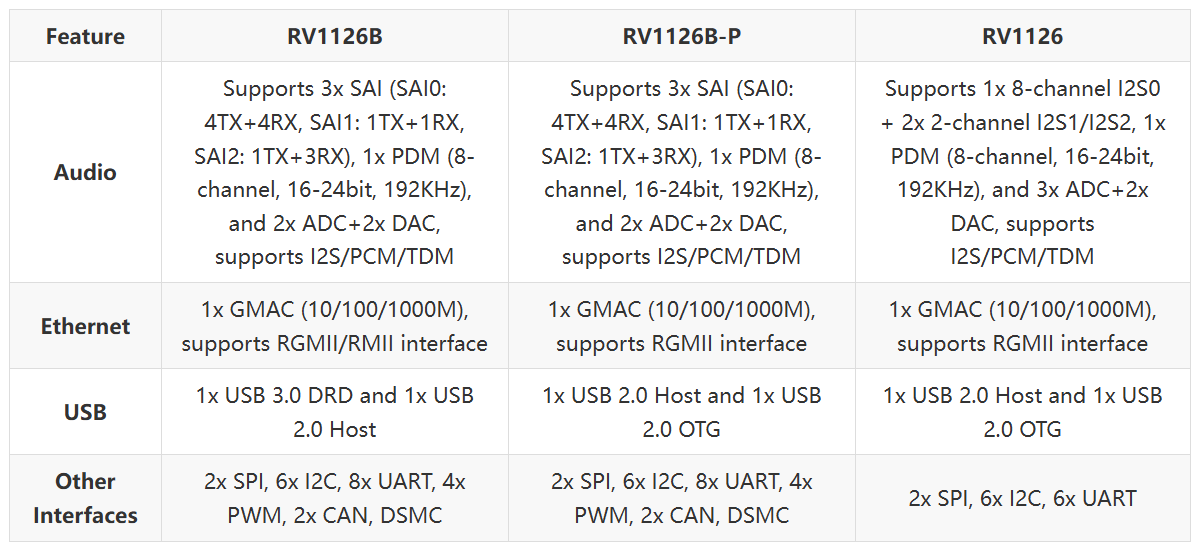Viewport: 1199px width, 547px height.
Task: Click the USB 3.0 DRD cell
Action: click(334, 412)
